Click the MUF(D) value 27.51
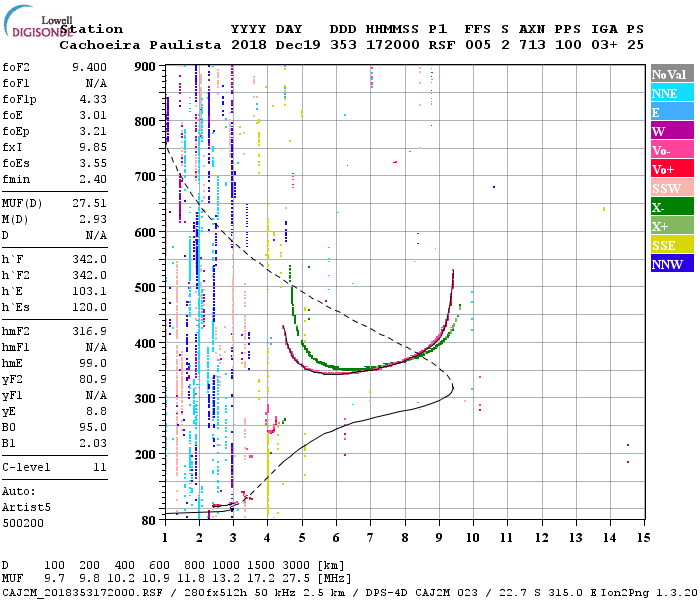The image size is (700, 600). pos(89,204)
